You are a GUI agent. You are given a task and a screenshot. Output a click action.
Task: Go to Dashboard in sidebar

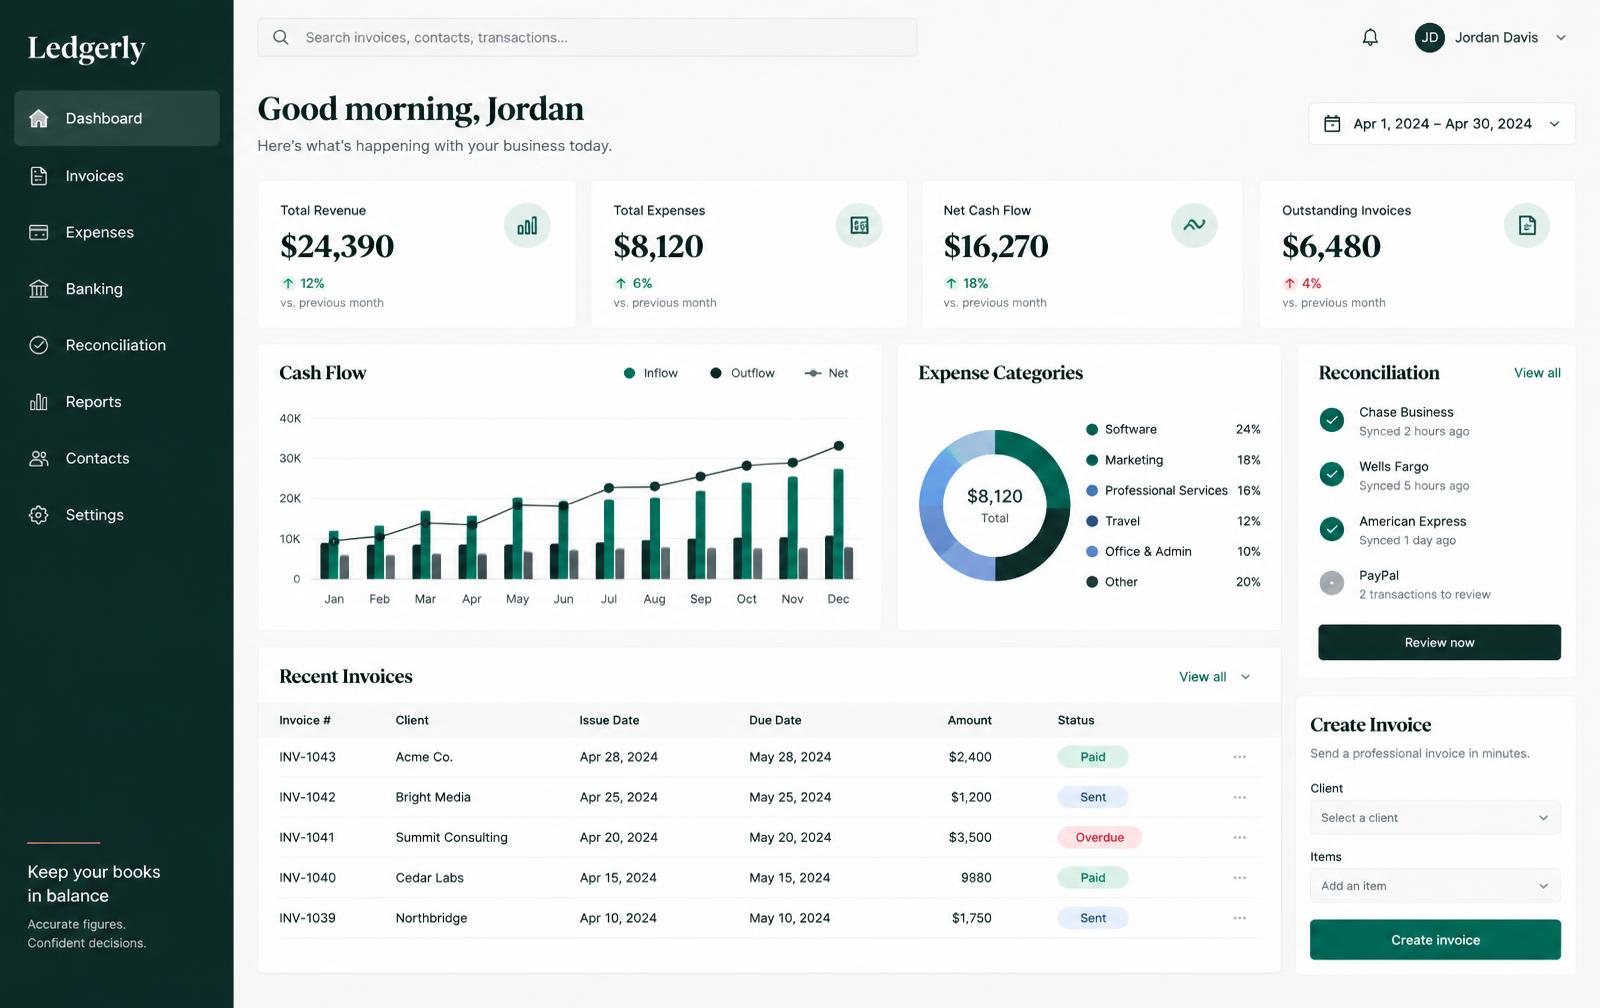(x=117, y=118)
